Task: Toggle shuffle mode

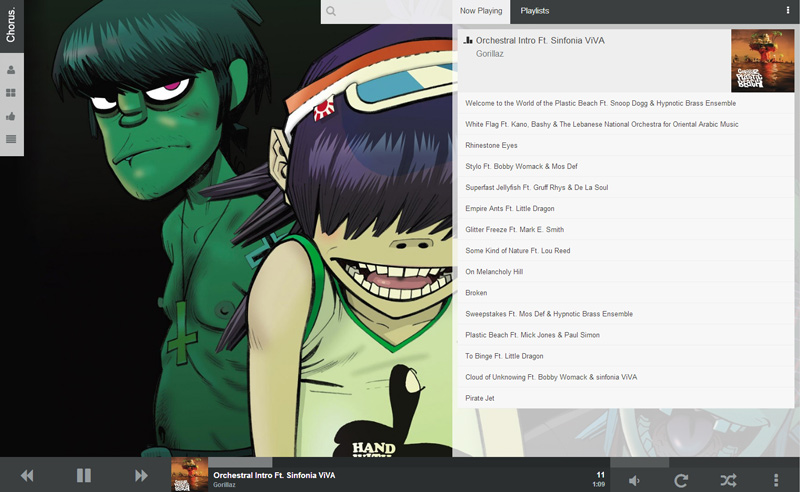Action: click(x=728, y=480)
